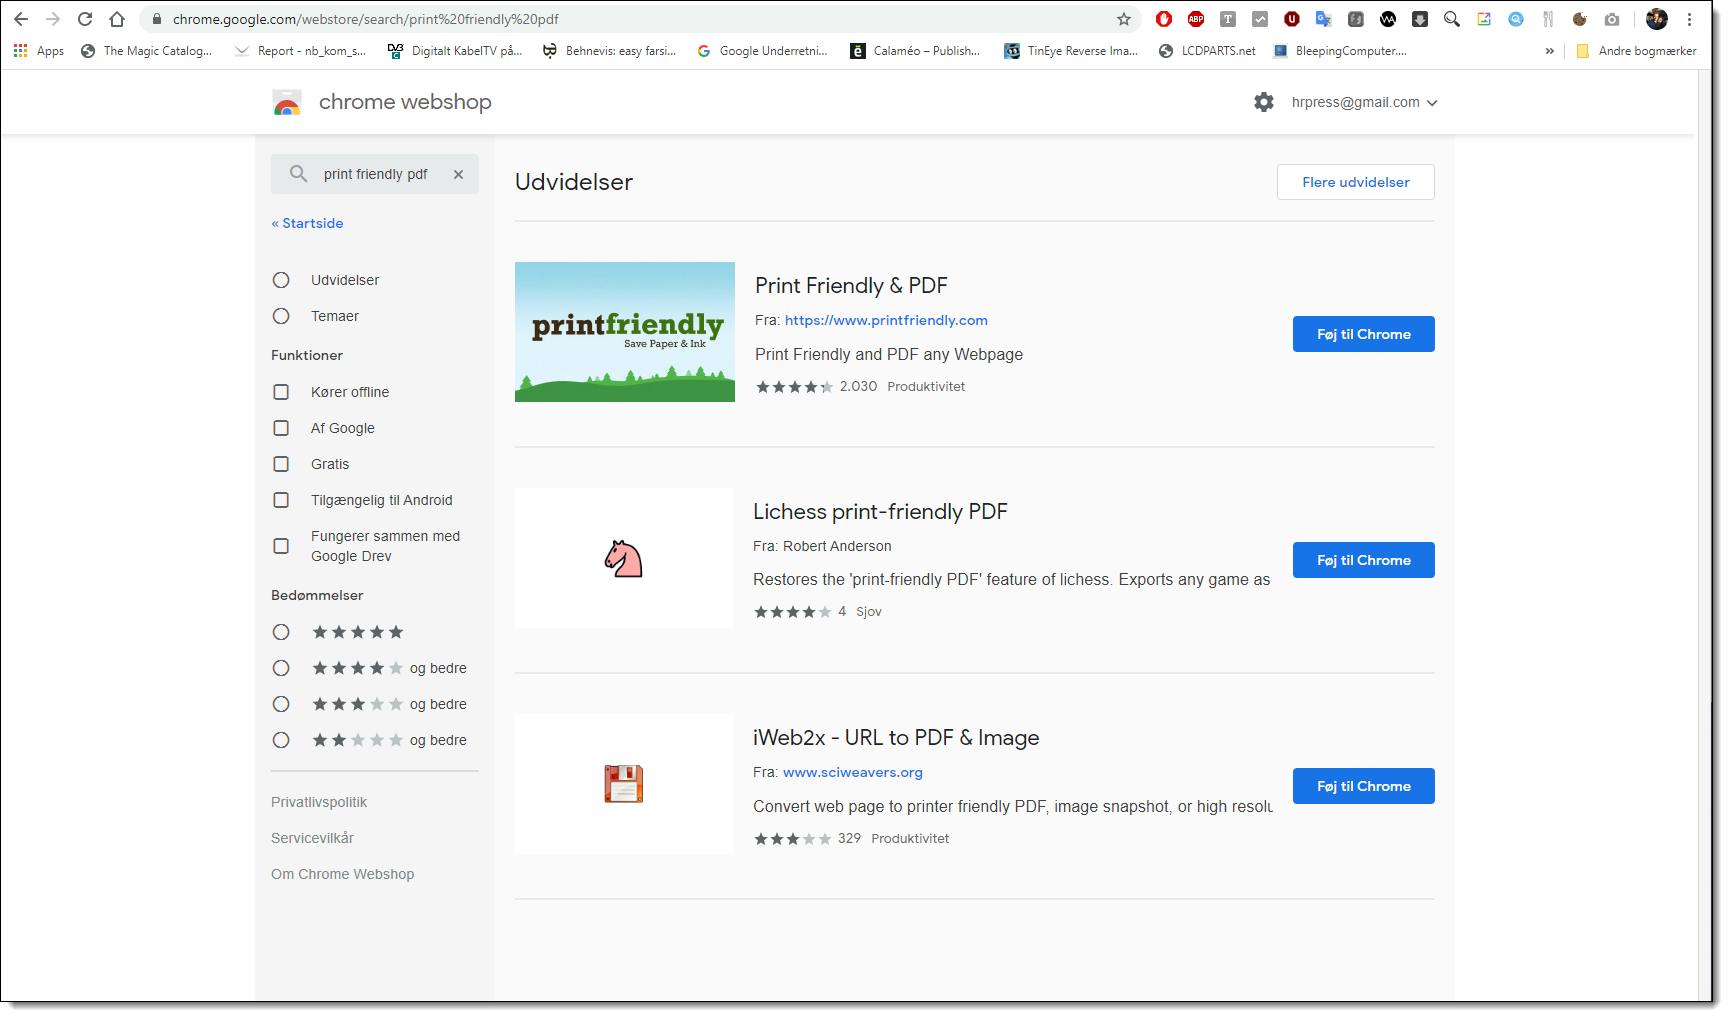The width and height of the screenshot is (1728, 1017).
Task: Open the Behnevis easy farsi bookmark
Action: [609, 51]
